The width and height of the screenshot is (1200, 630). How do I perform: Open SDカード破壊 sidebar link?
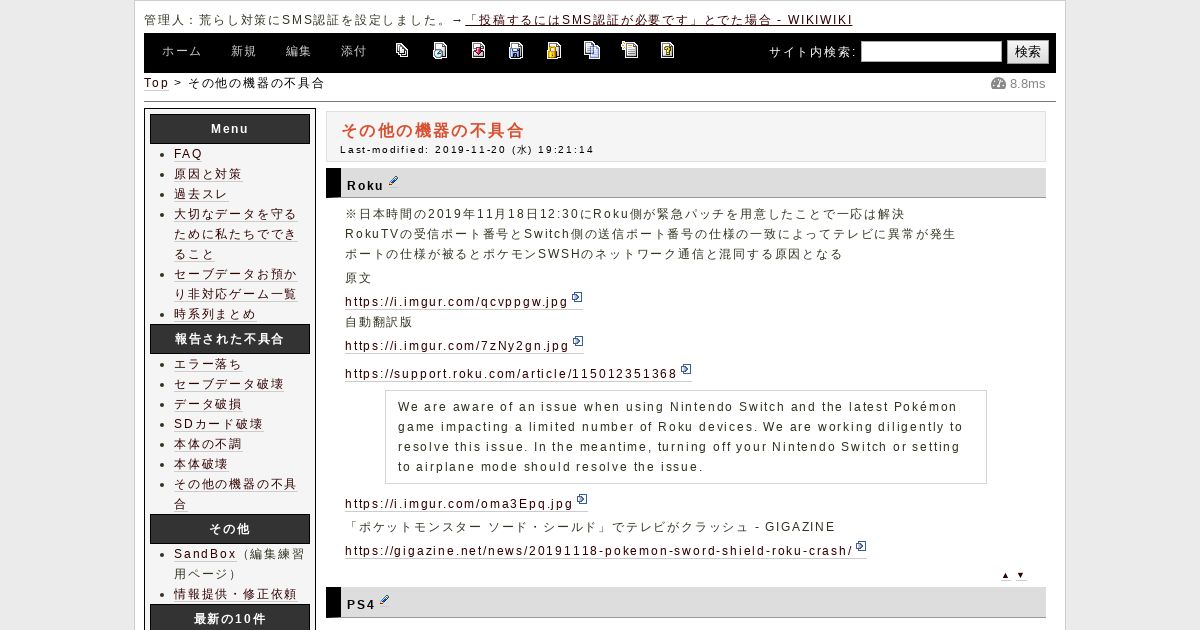point(218,424)
